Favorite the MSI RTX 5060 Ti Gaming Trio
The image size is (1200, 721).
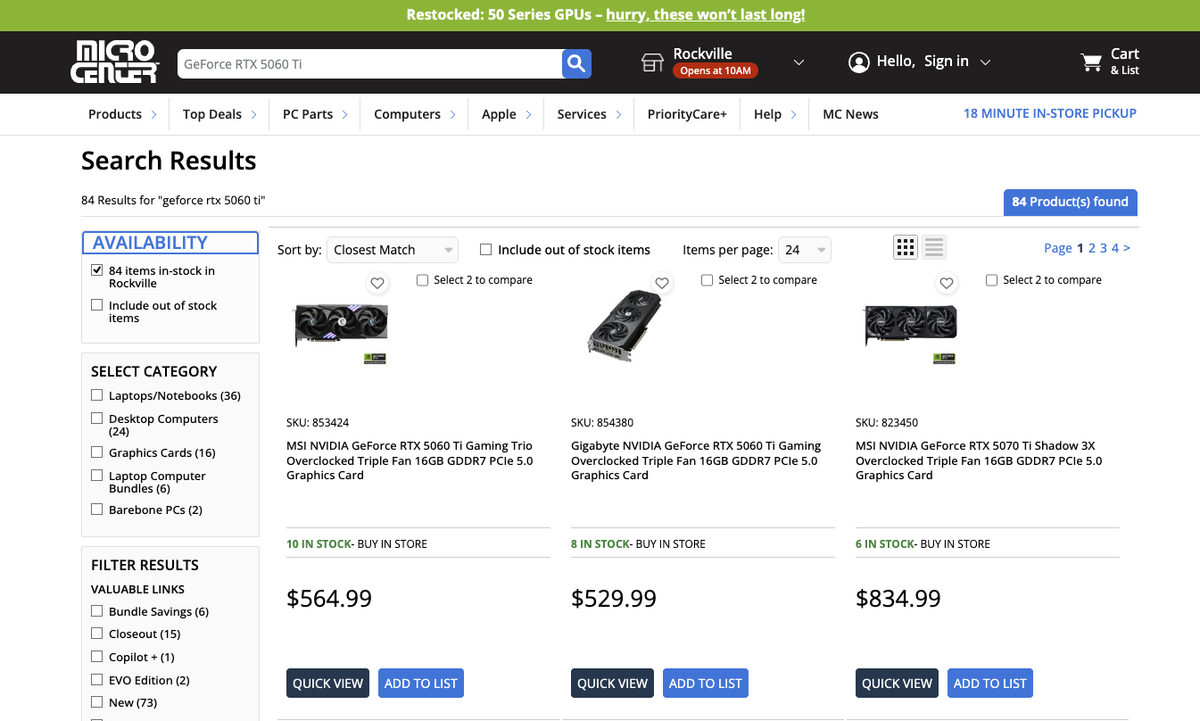pyautogui.click(x=377, y=283)
